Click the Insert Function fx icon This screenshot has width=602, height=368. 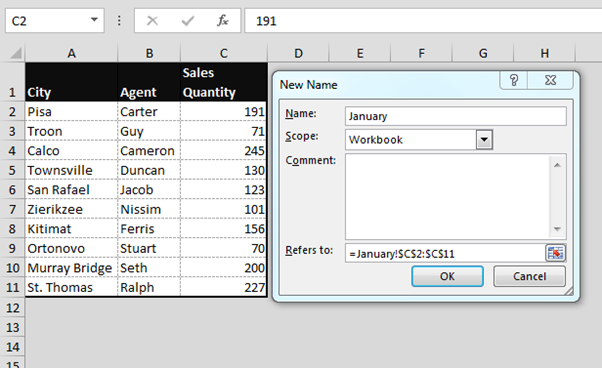(222, 20)
